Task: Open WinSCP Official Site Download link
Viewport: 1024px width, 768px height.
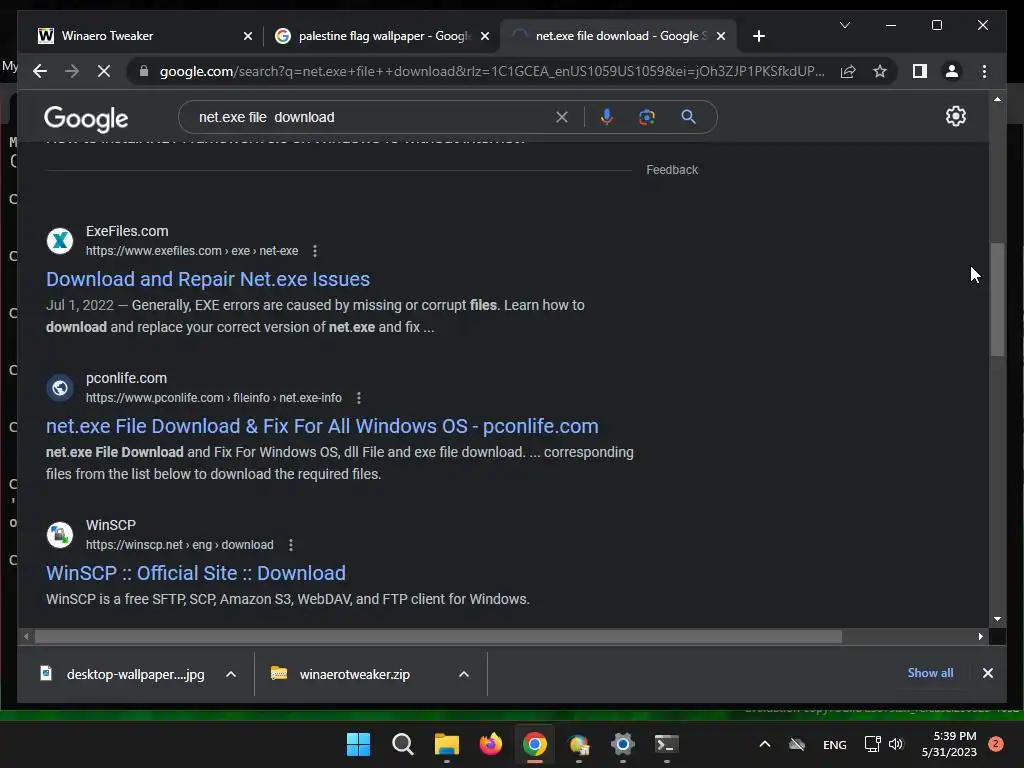Action: [196, 573]
